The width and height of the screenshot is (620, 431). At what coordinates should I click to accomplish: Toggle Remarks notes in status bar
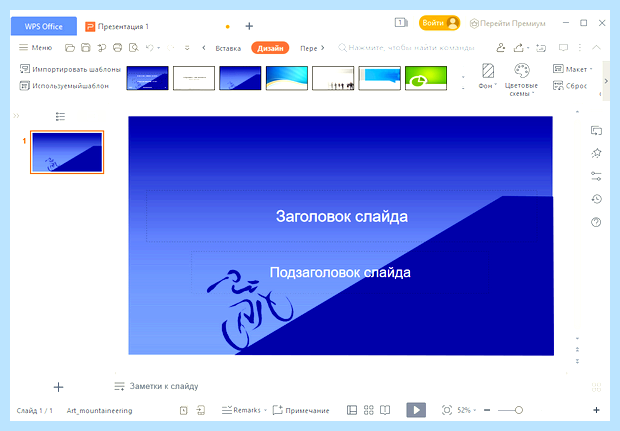click(x=241, y=410)
